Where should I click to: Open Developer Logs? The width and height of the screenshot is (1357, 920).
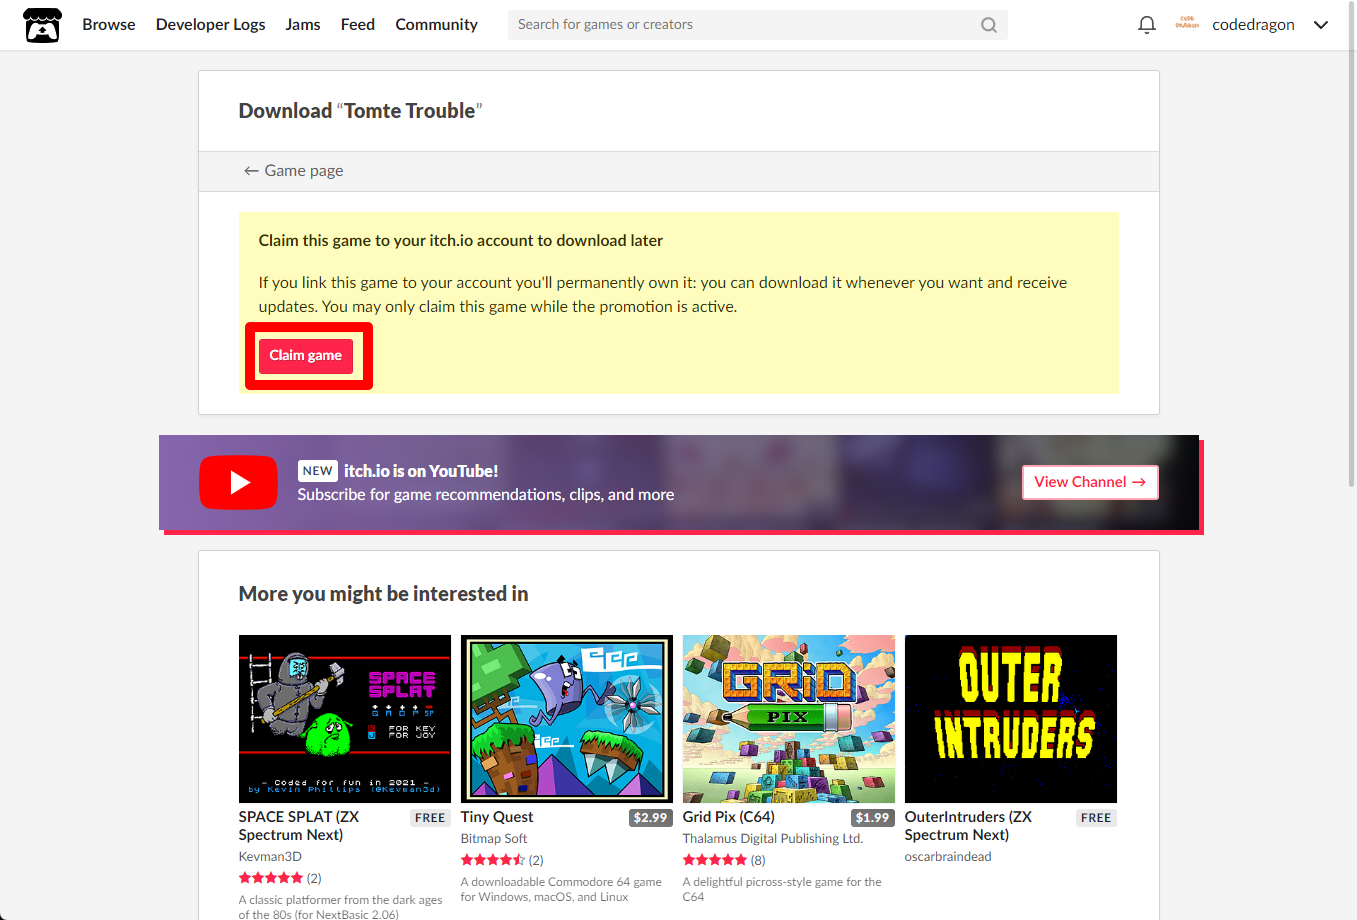click(x=211, y=25)
